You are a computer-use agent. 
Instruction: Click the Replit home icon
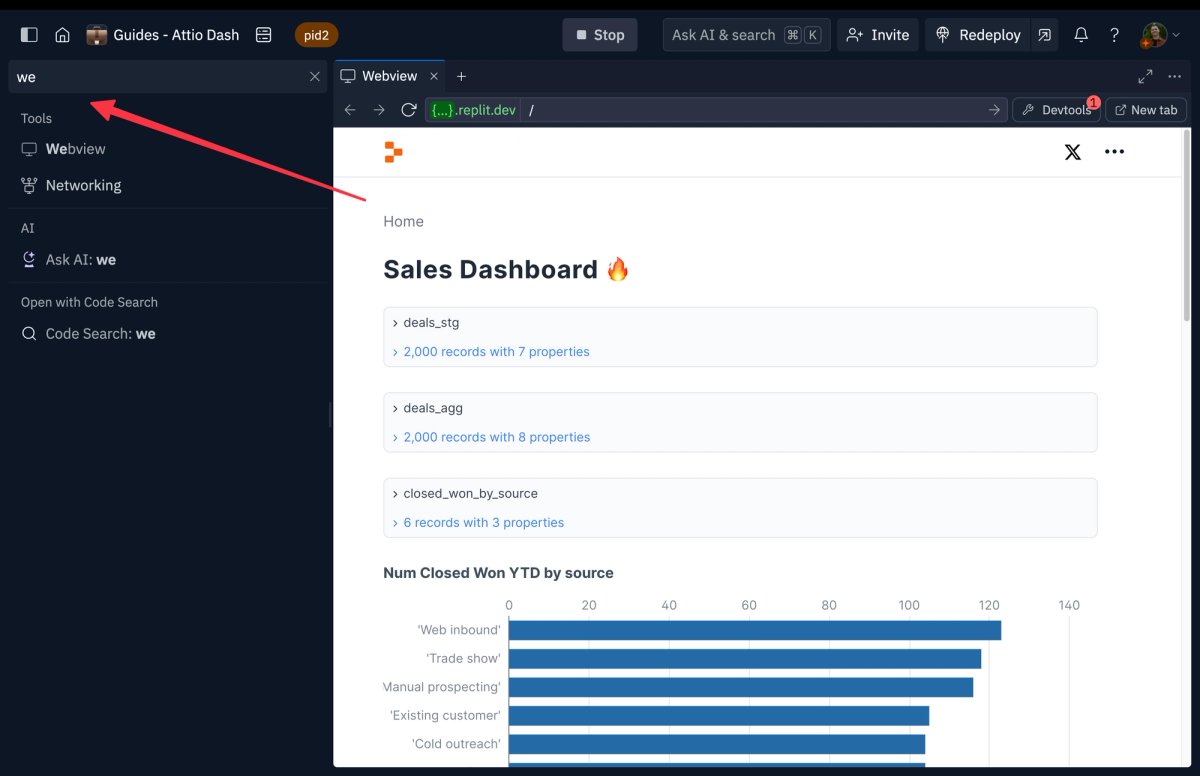[x=62, y=33]
